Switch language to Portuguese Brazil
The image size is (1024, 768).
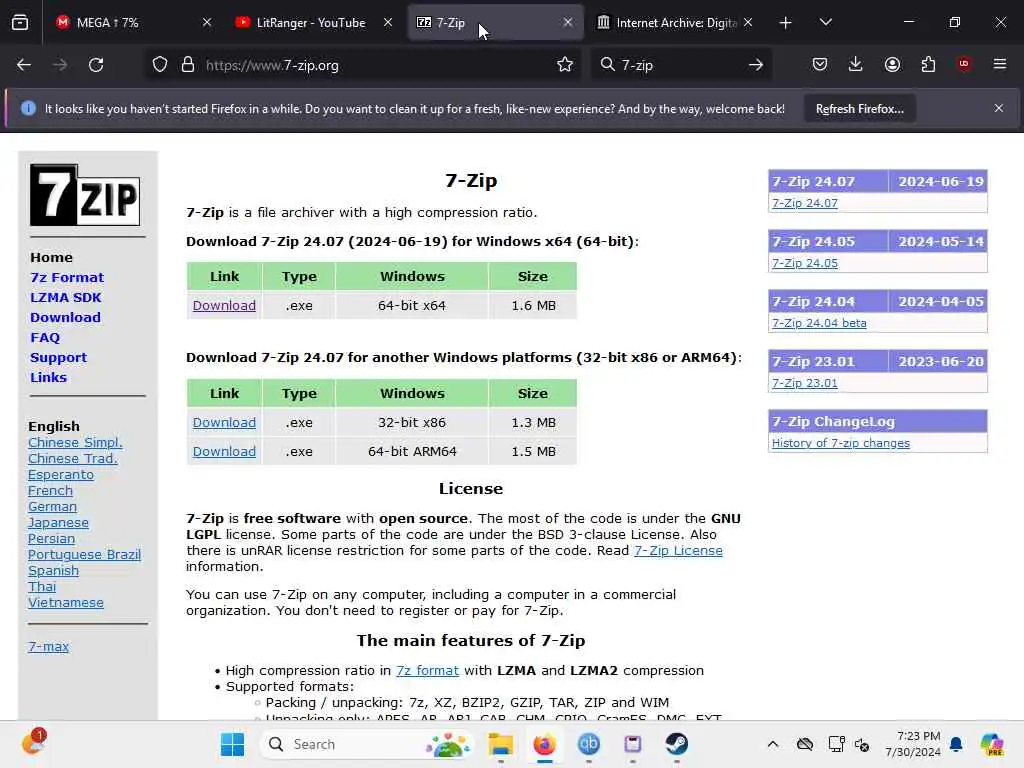(84, 554)
